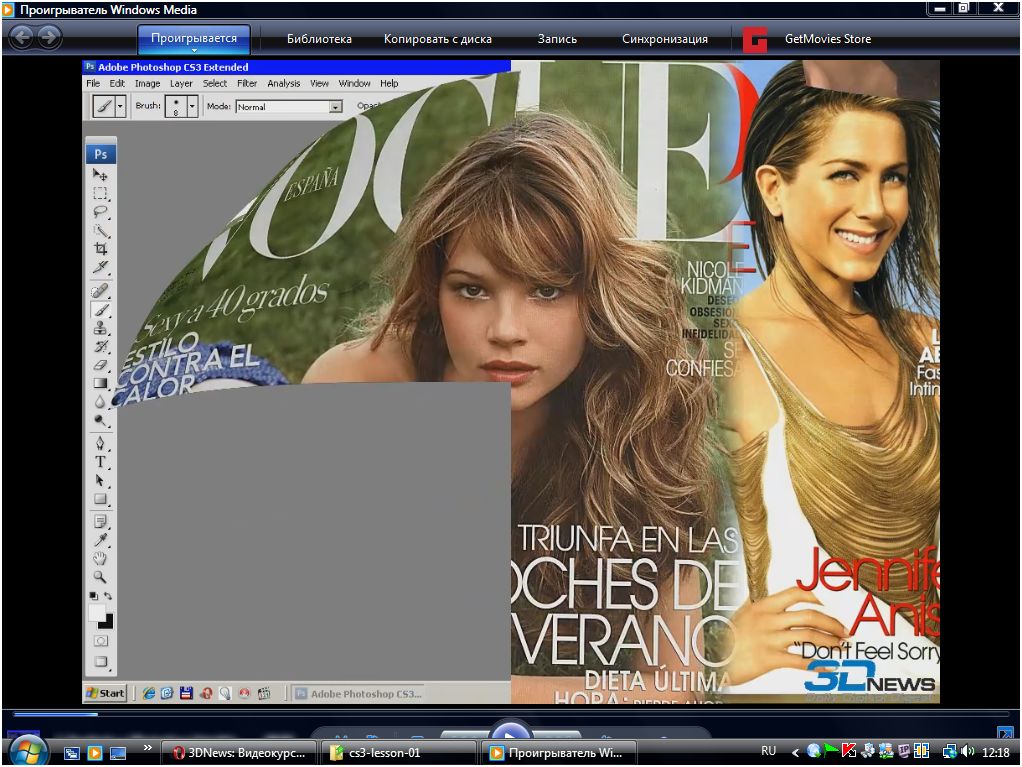Expand the Mode dropdown set to Normal
Viewport: 1022px width, 767px height.
(336, 107)
